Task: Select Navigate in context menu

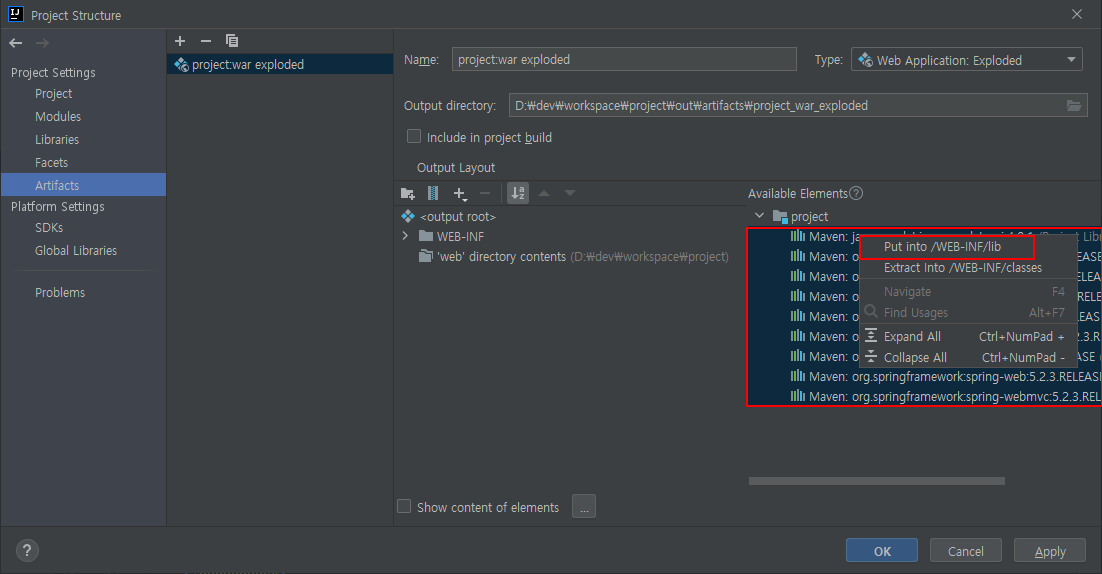Action: tap(968, 292)
